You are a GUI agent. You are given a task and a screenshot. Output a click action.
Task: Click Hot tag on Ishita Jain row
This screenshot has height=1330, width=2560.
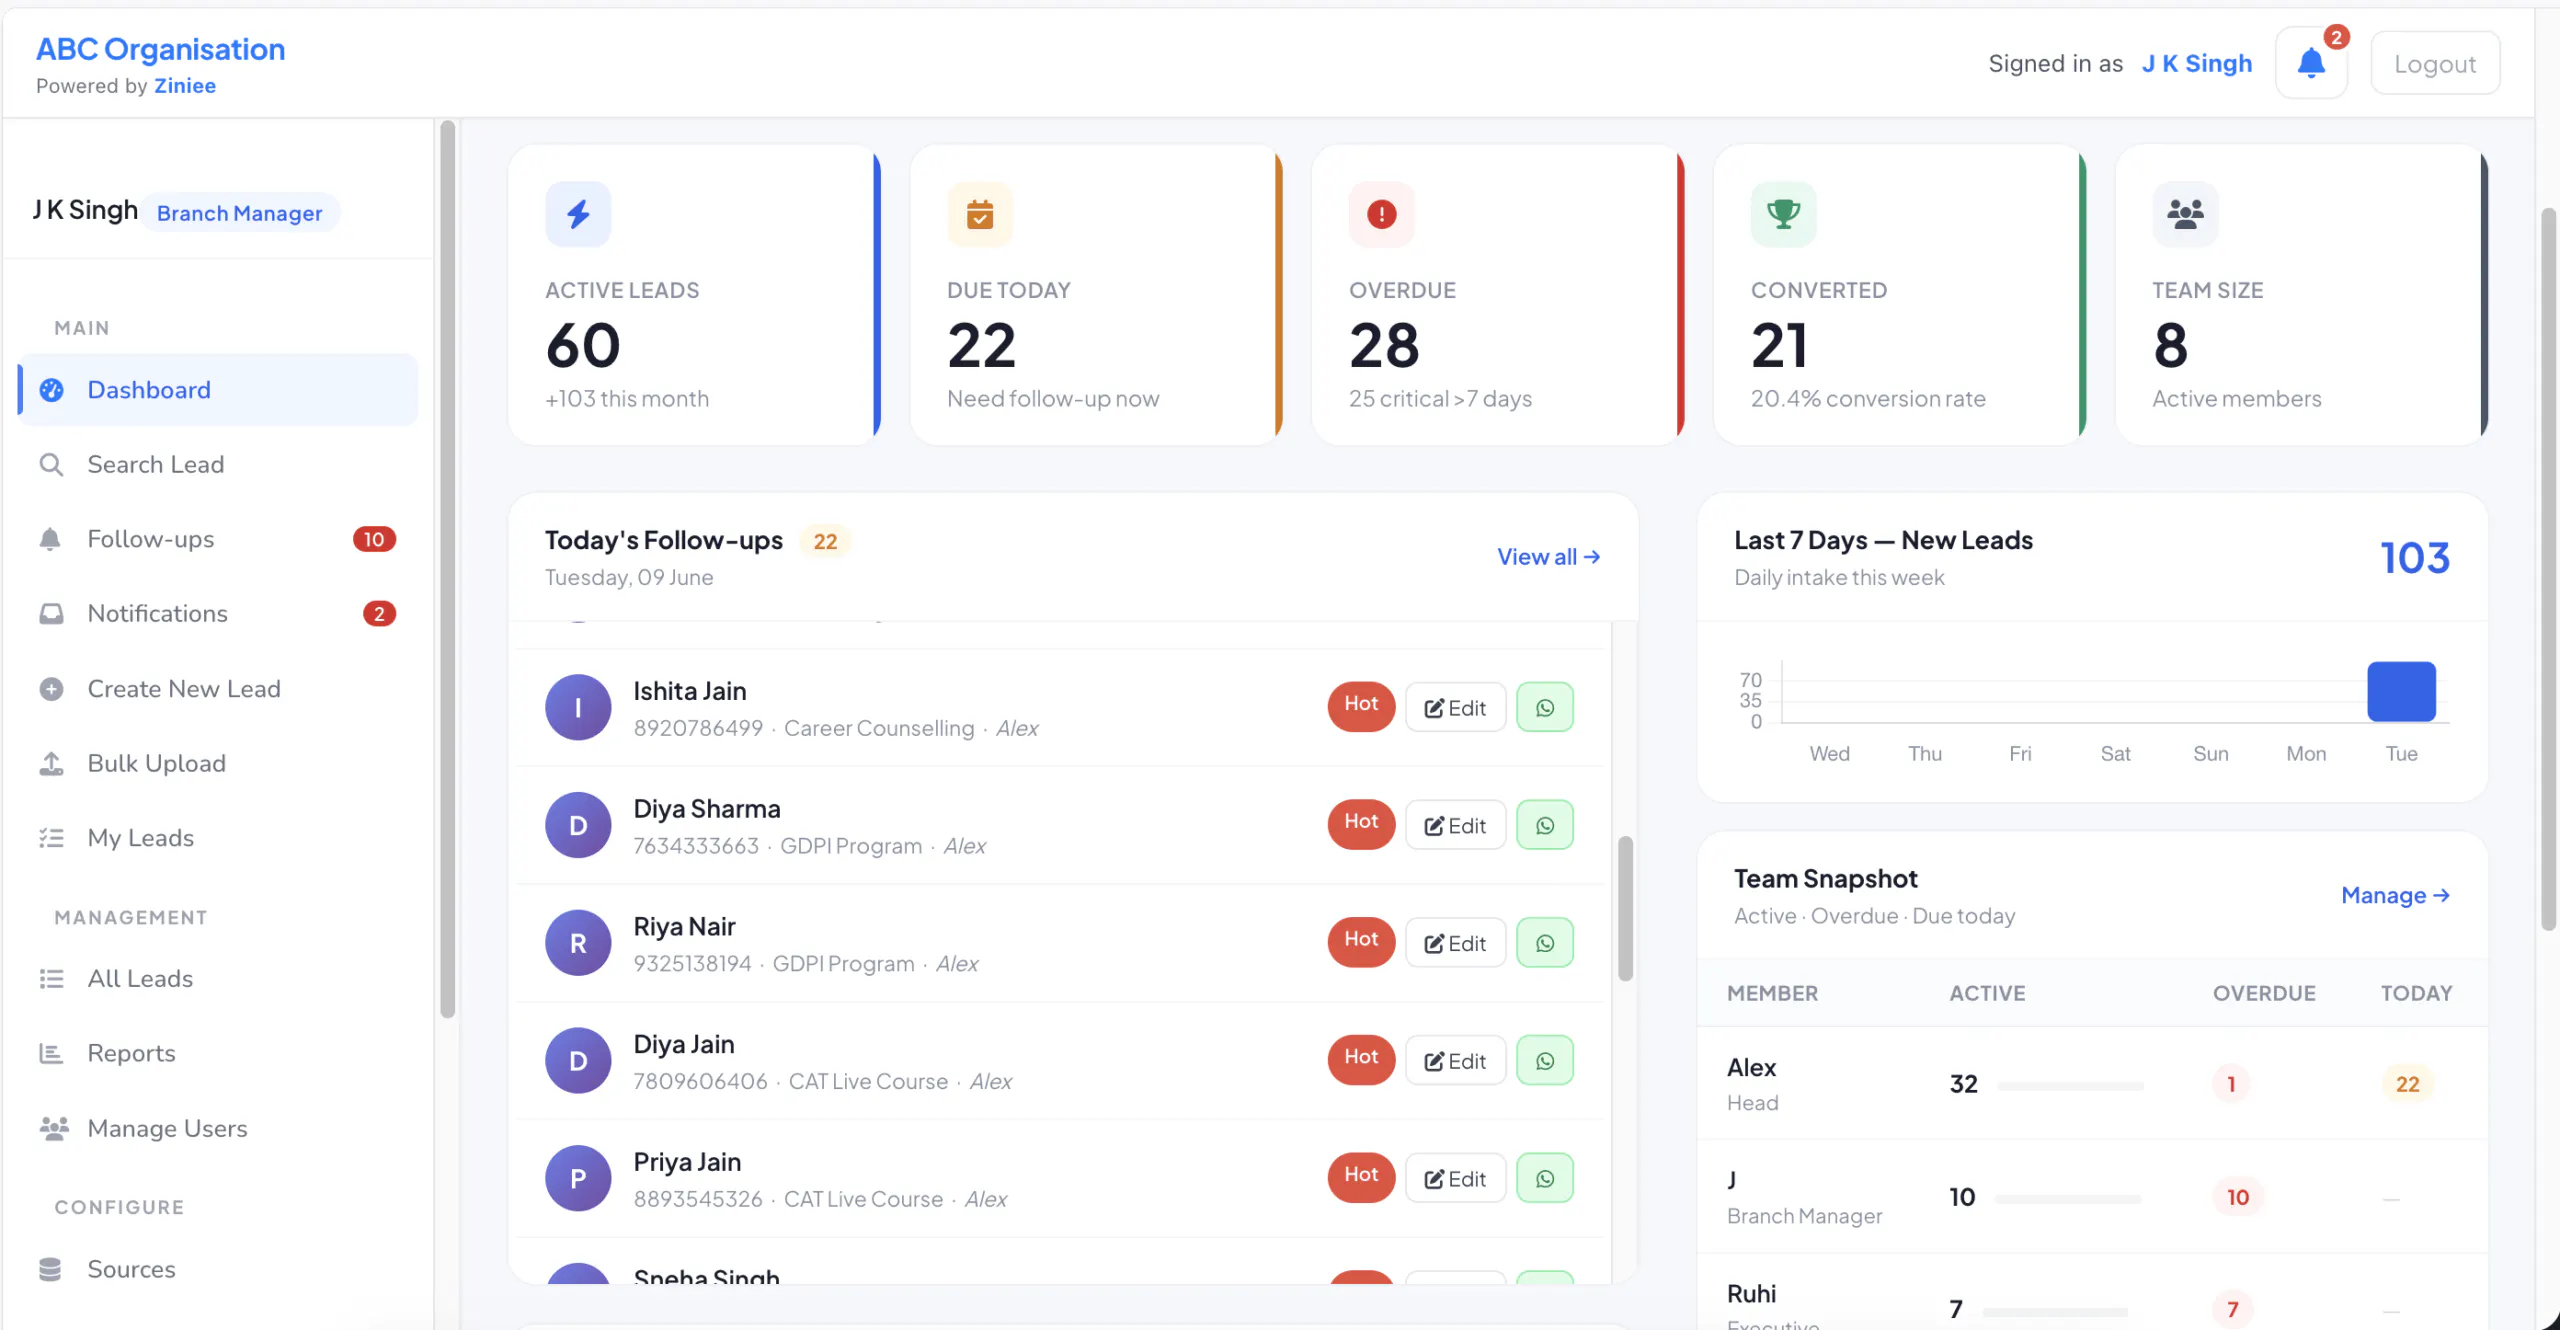[x=1361, y=706]
